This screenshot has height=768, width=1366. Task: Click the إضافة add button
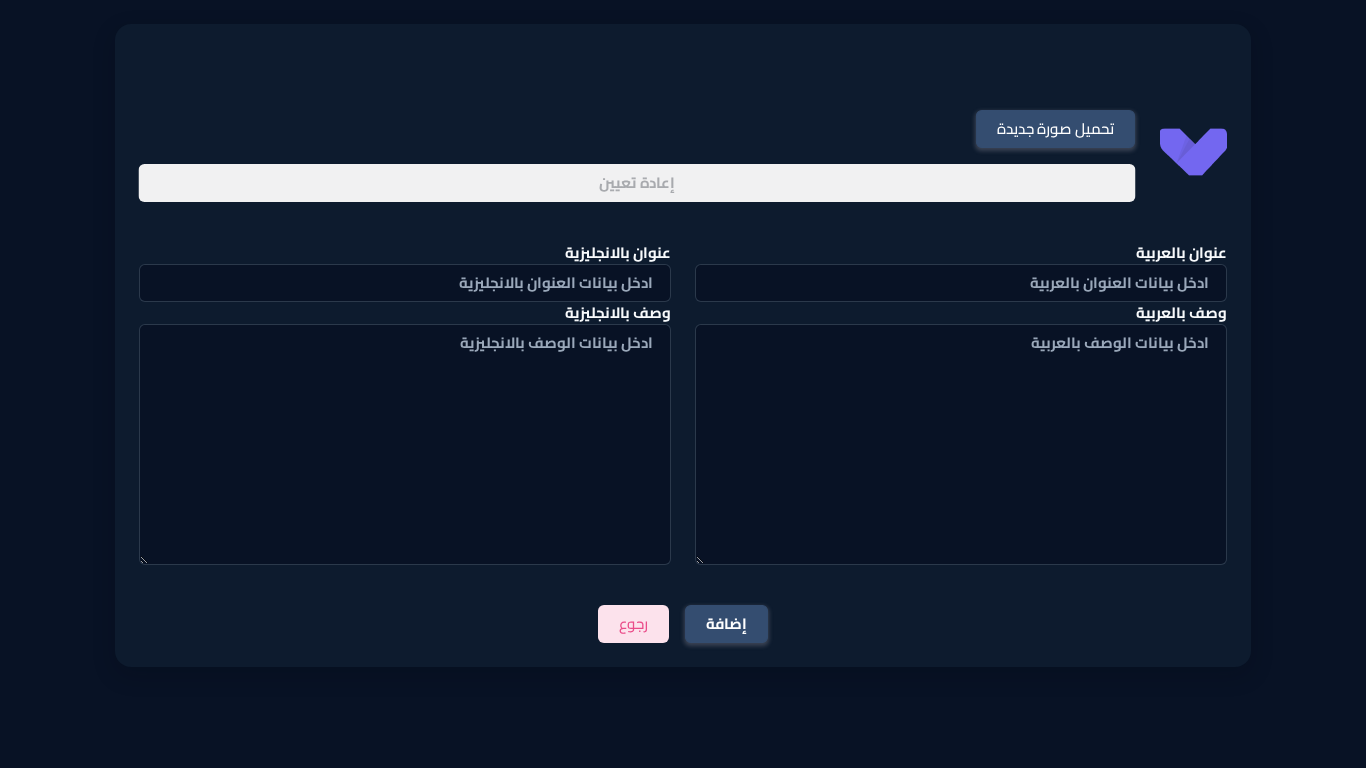coord(726,624)
